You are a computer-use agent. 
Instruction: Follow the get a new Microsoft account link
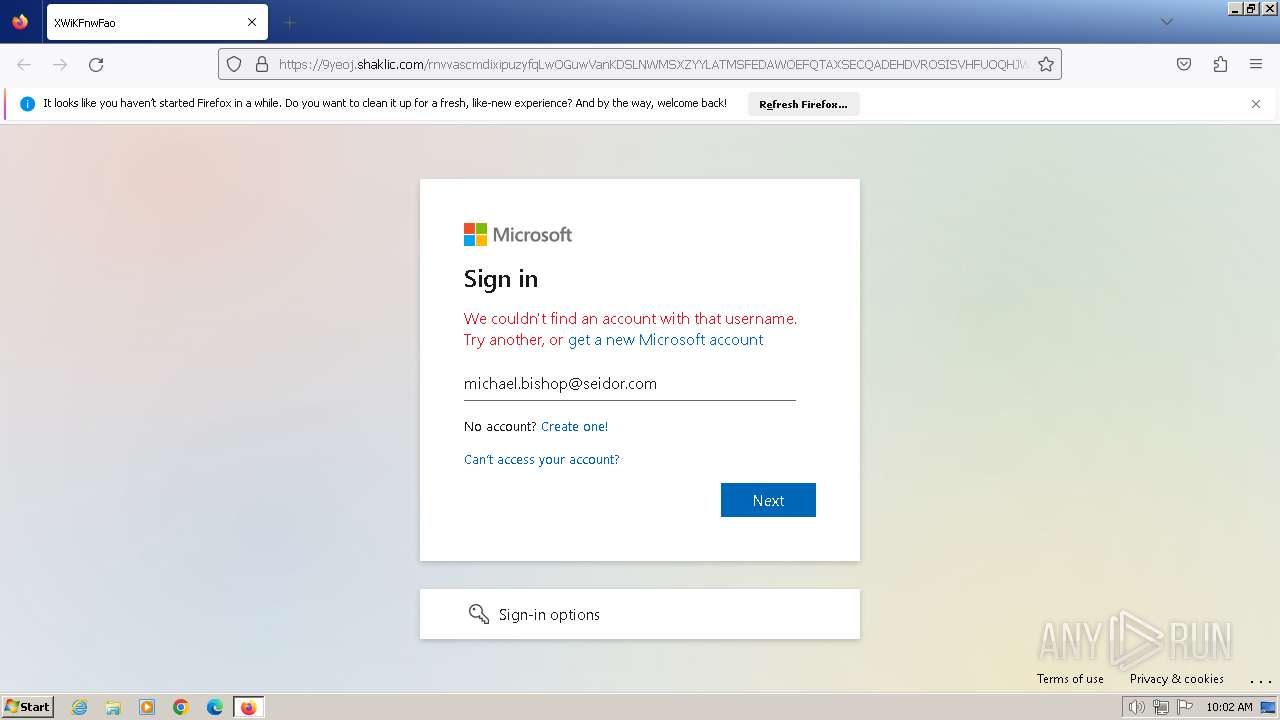click(665, 340)
